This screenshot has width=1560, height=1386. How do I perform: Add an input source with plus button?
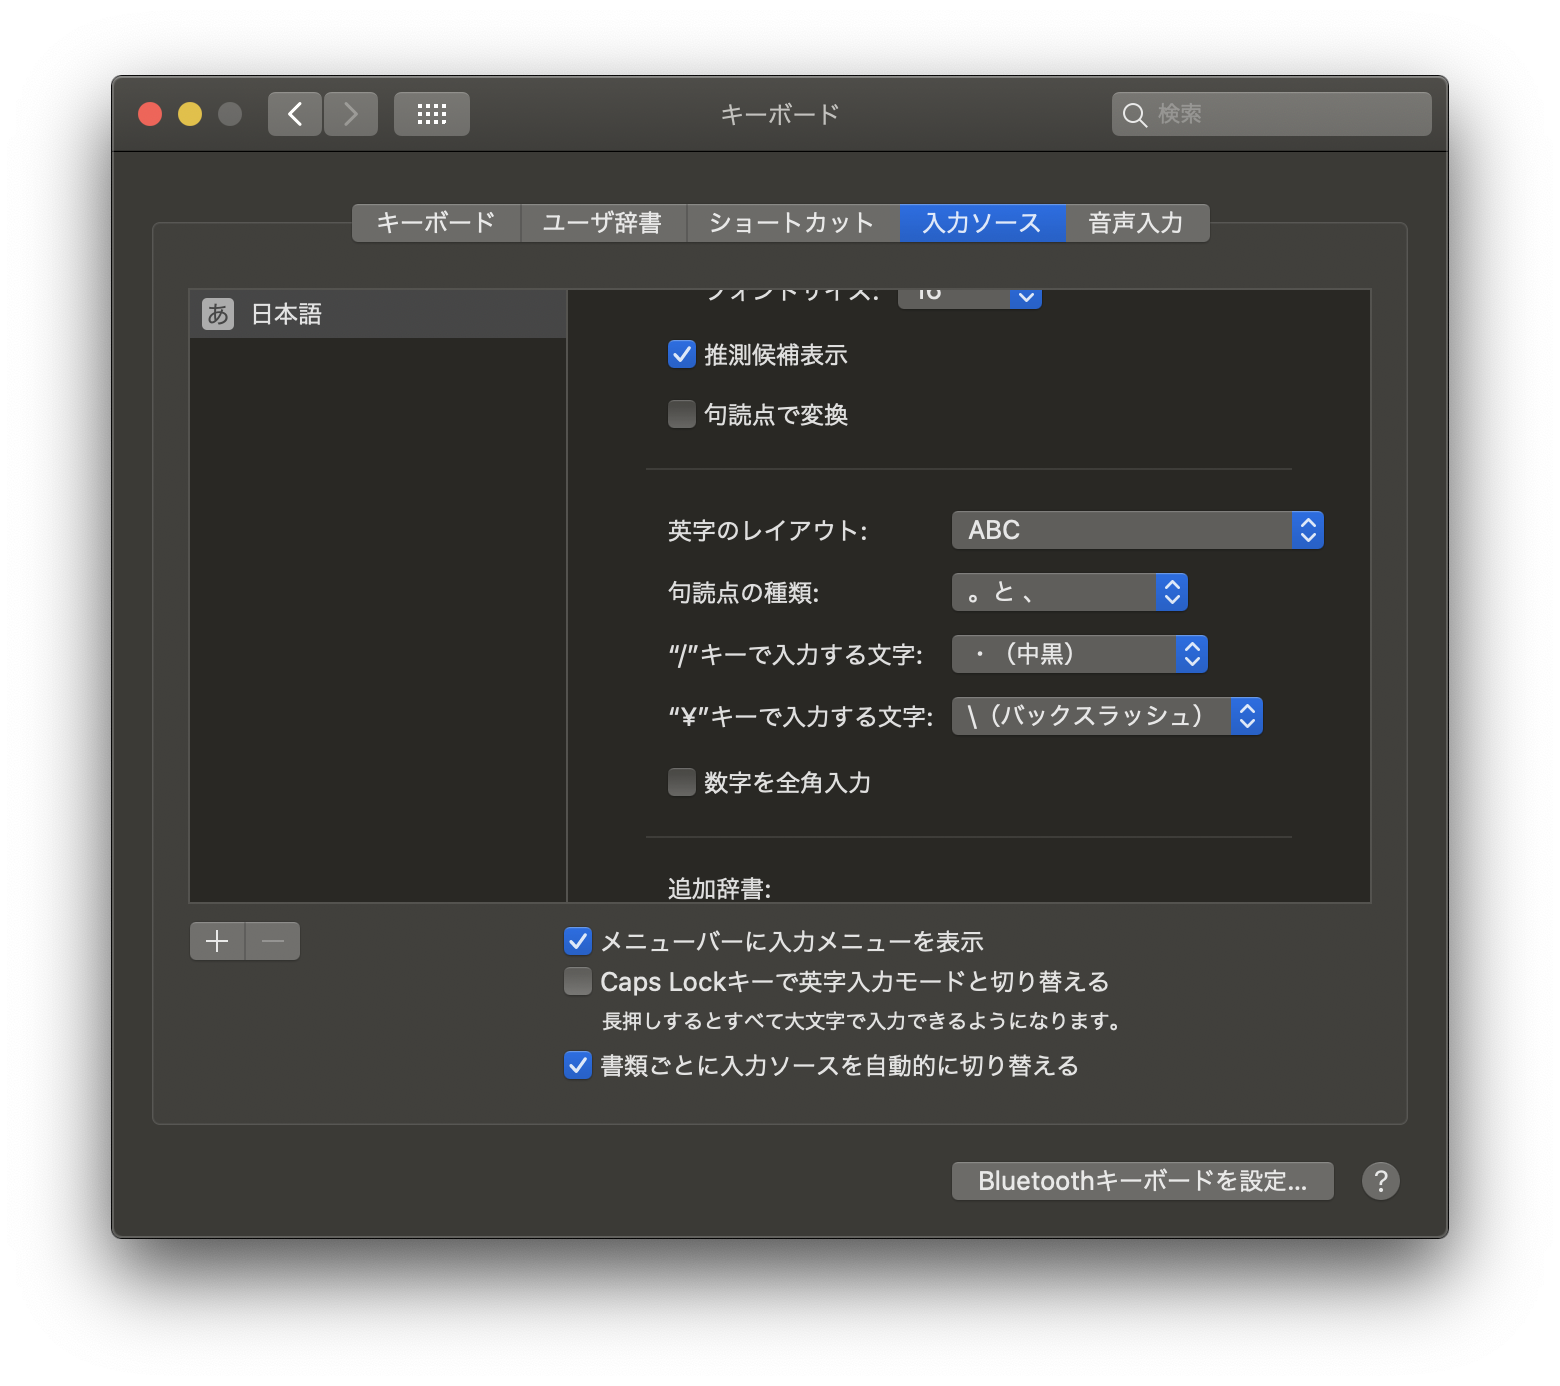pos(217,941)
